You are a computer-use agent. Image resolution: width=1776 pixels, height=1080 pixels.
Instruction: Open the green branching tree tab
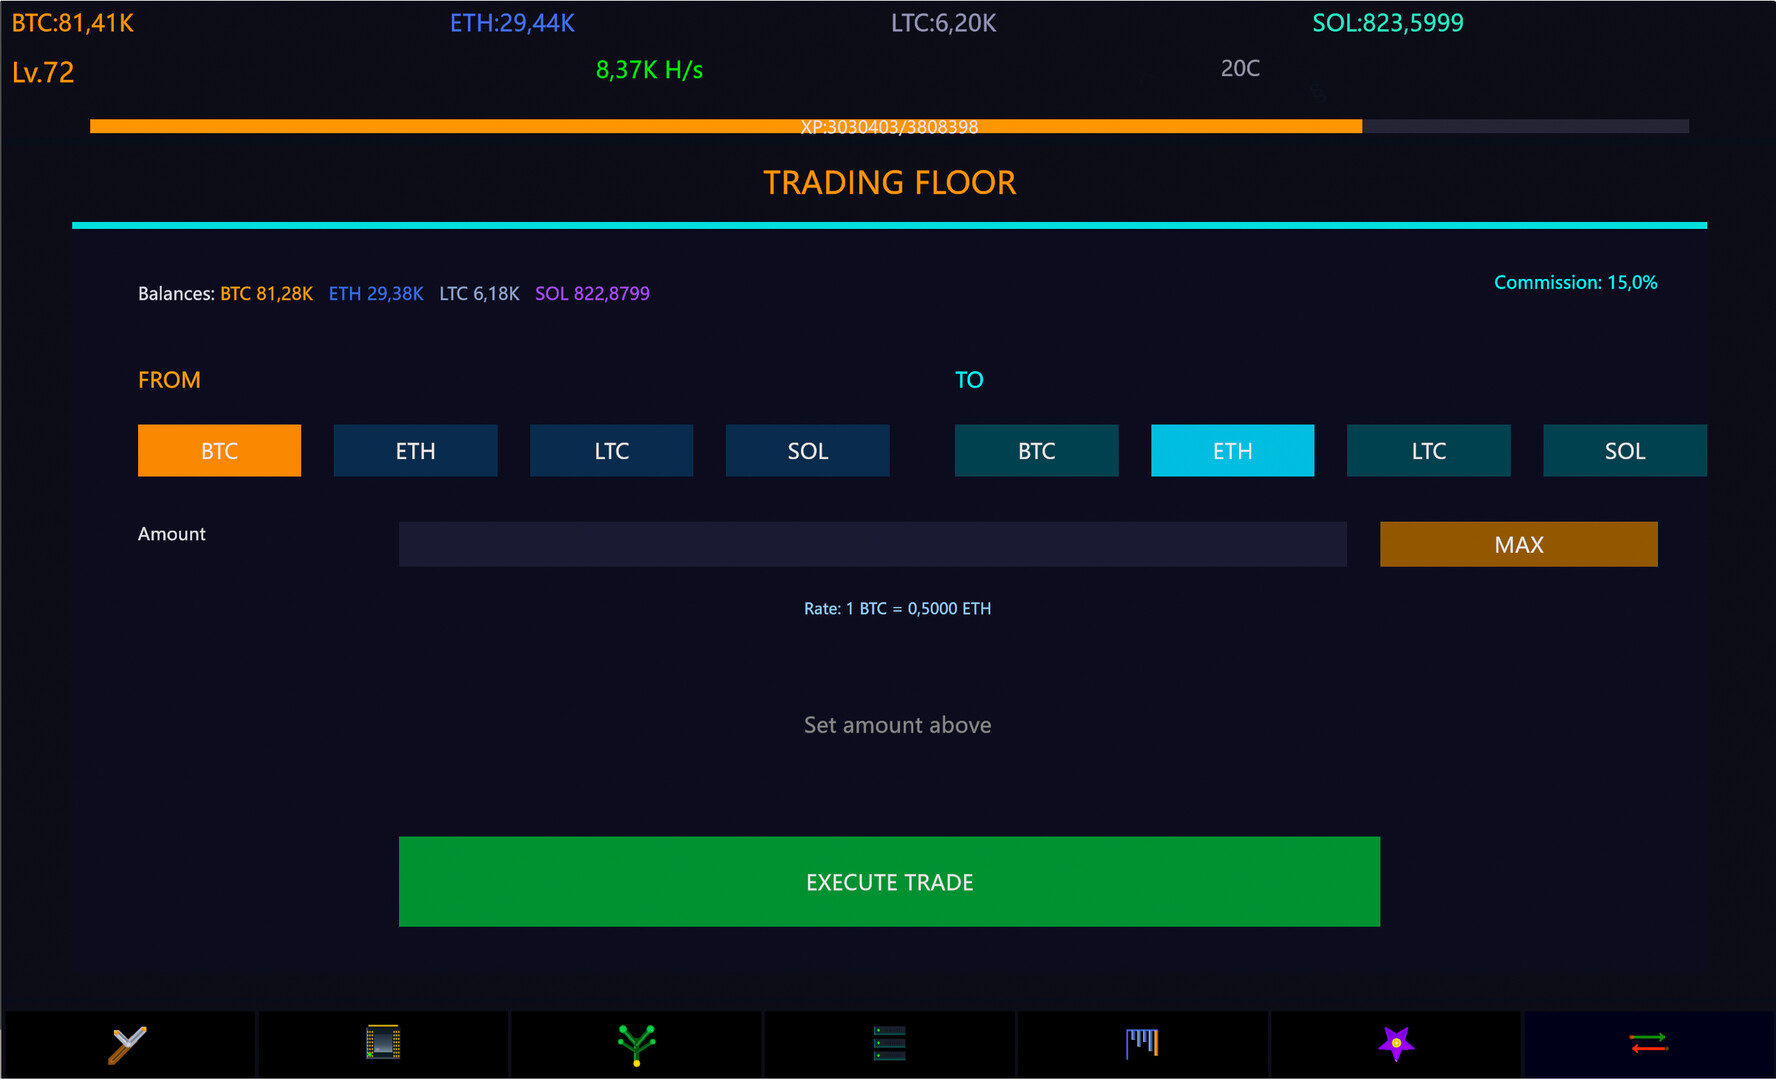tap(636, 1044)
